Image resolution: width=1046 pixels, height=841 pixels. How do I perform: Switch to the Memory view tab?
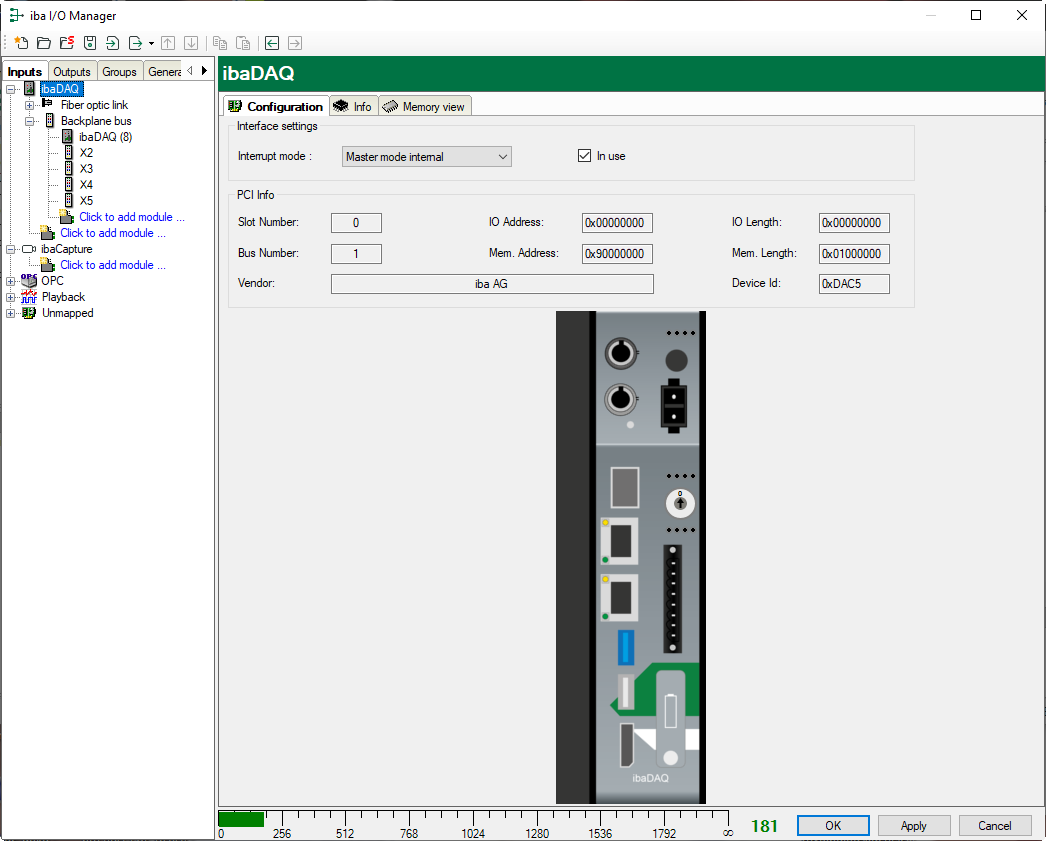point(424,107)
